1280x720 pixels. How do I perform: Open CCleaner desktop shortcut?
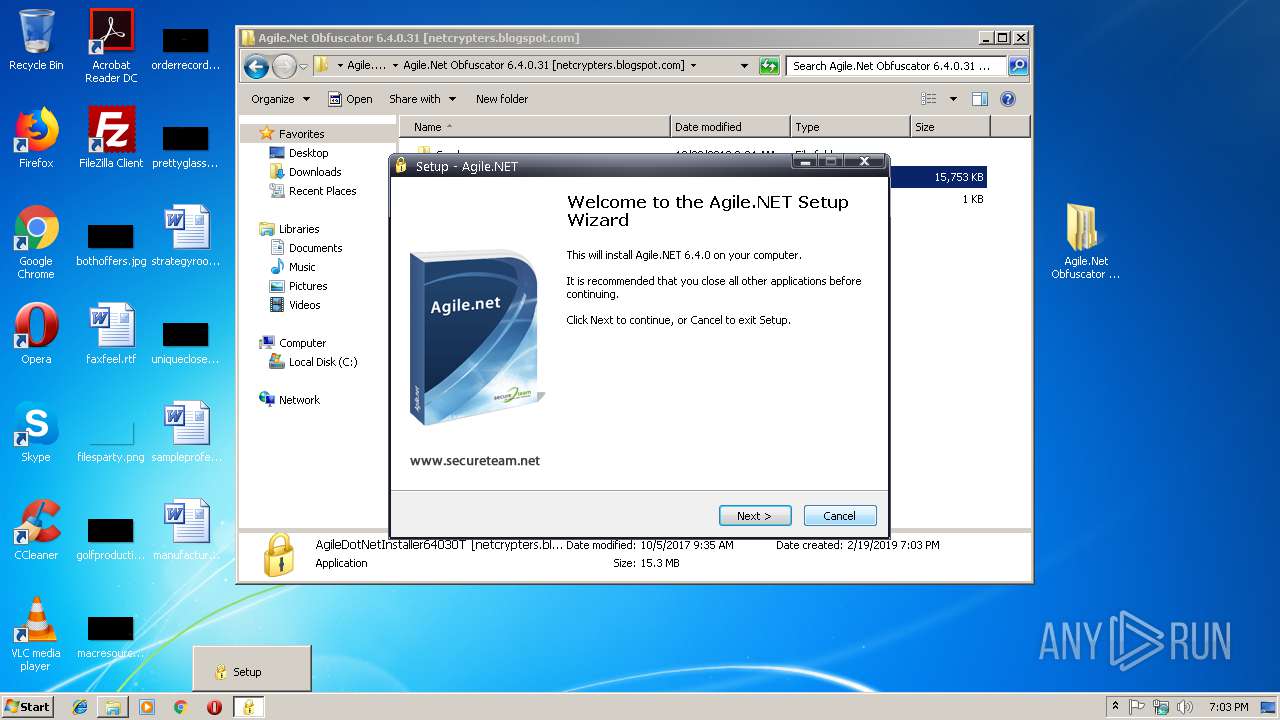[x=36, y=530]
